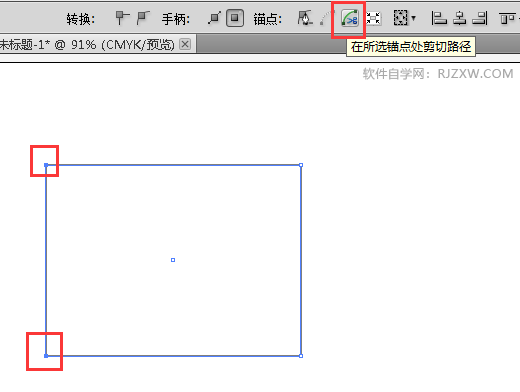
Task: Click the align to selection icon
Action: (400, 18)
